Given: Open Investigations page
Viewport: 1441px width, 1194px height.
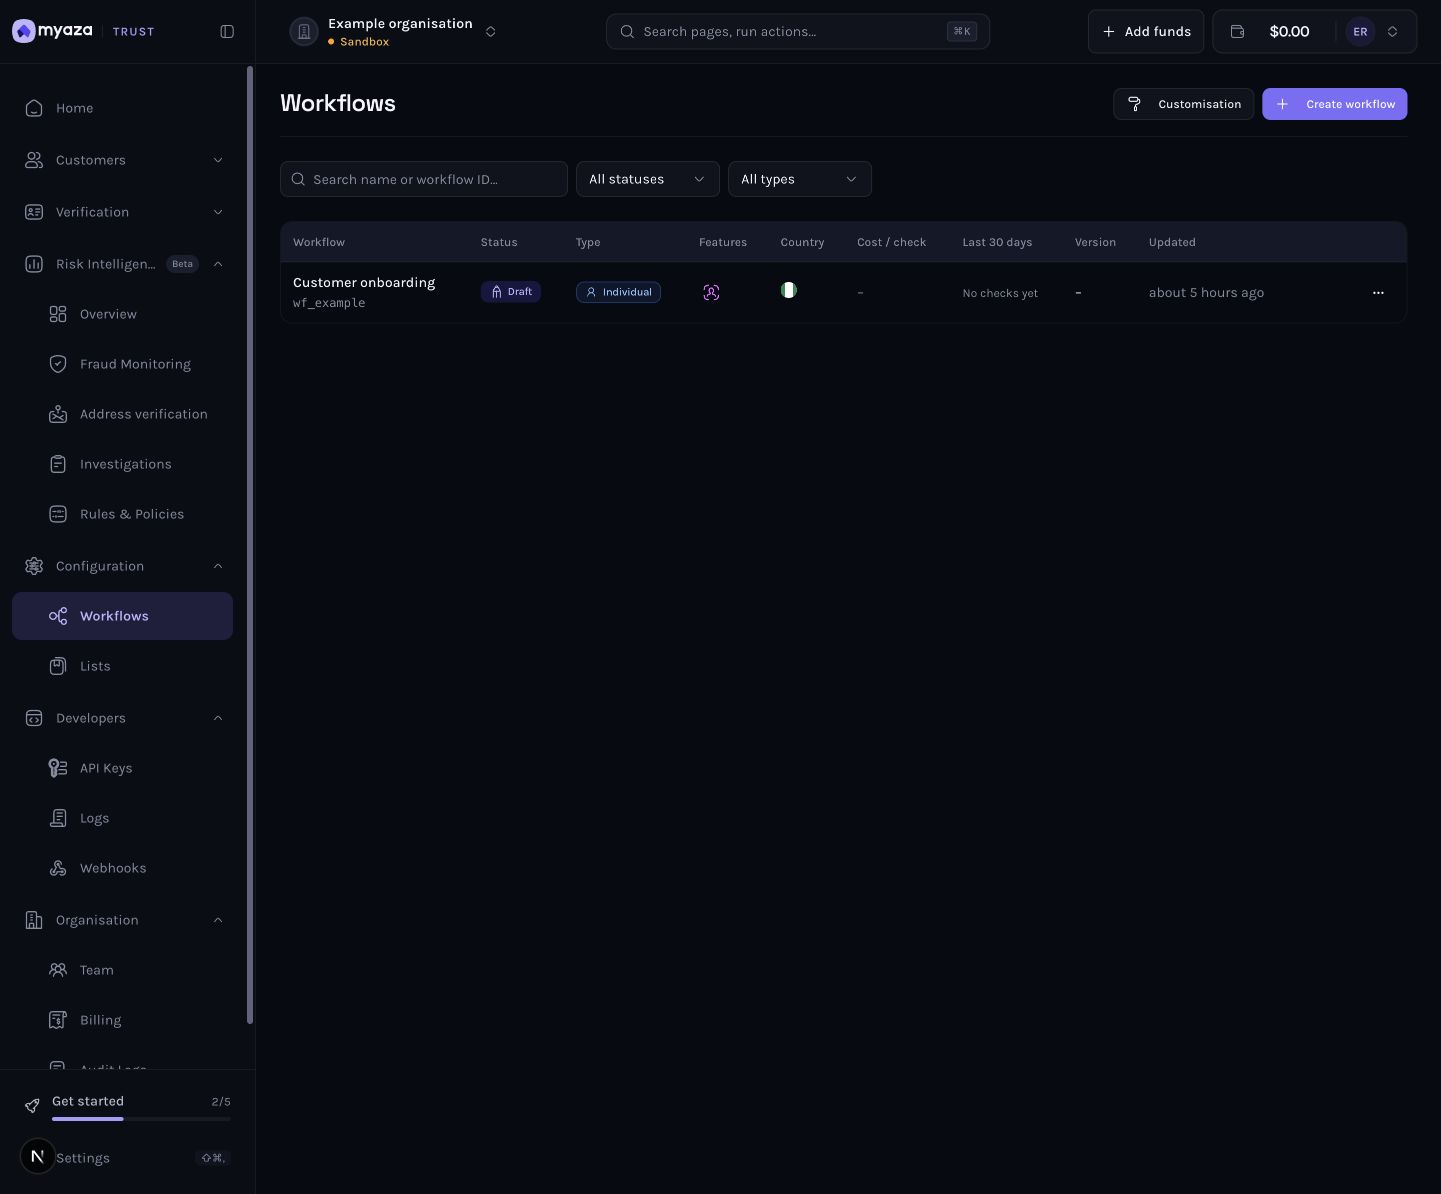Looking at the screenshot, I should coord(122,464).
